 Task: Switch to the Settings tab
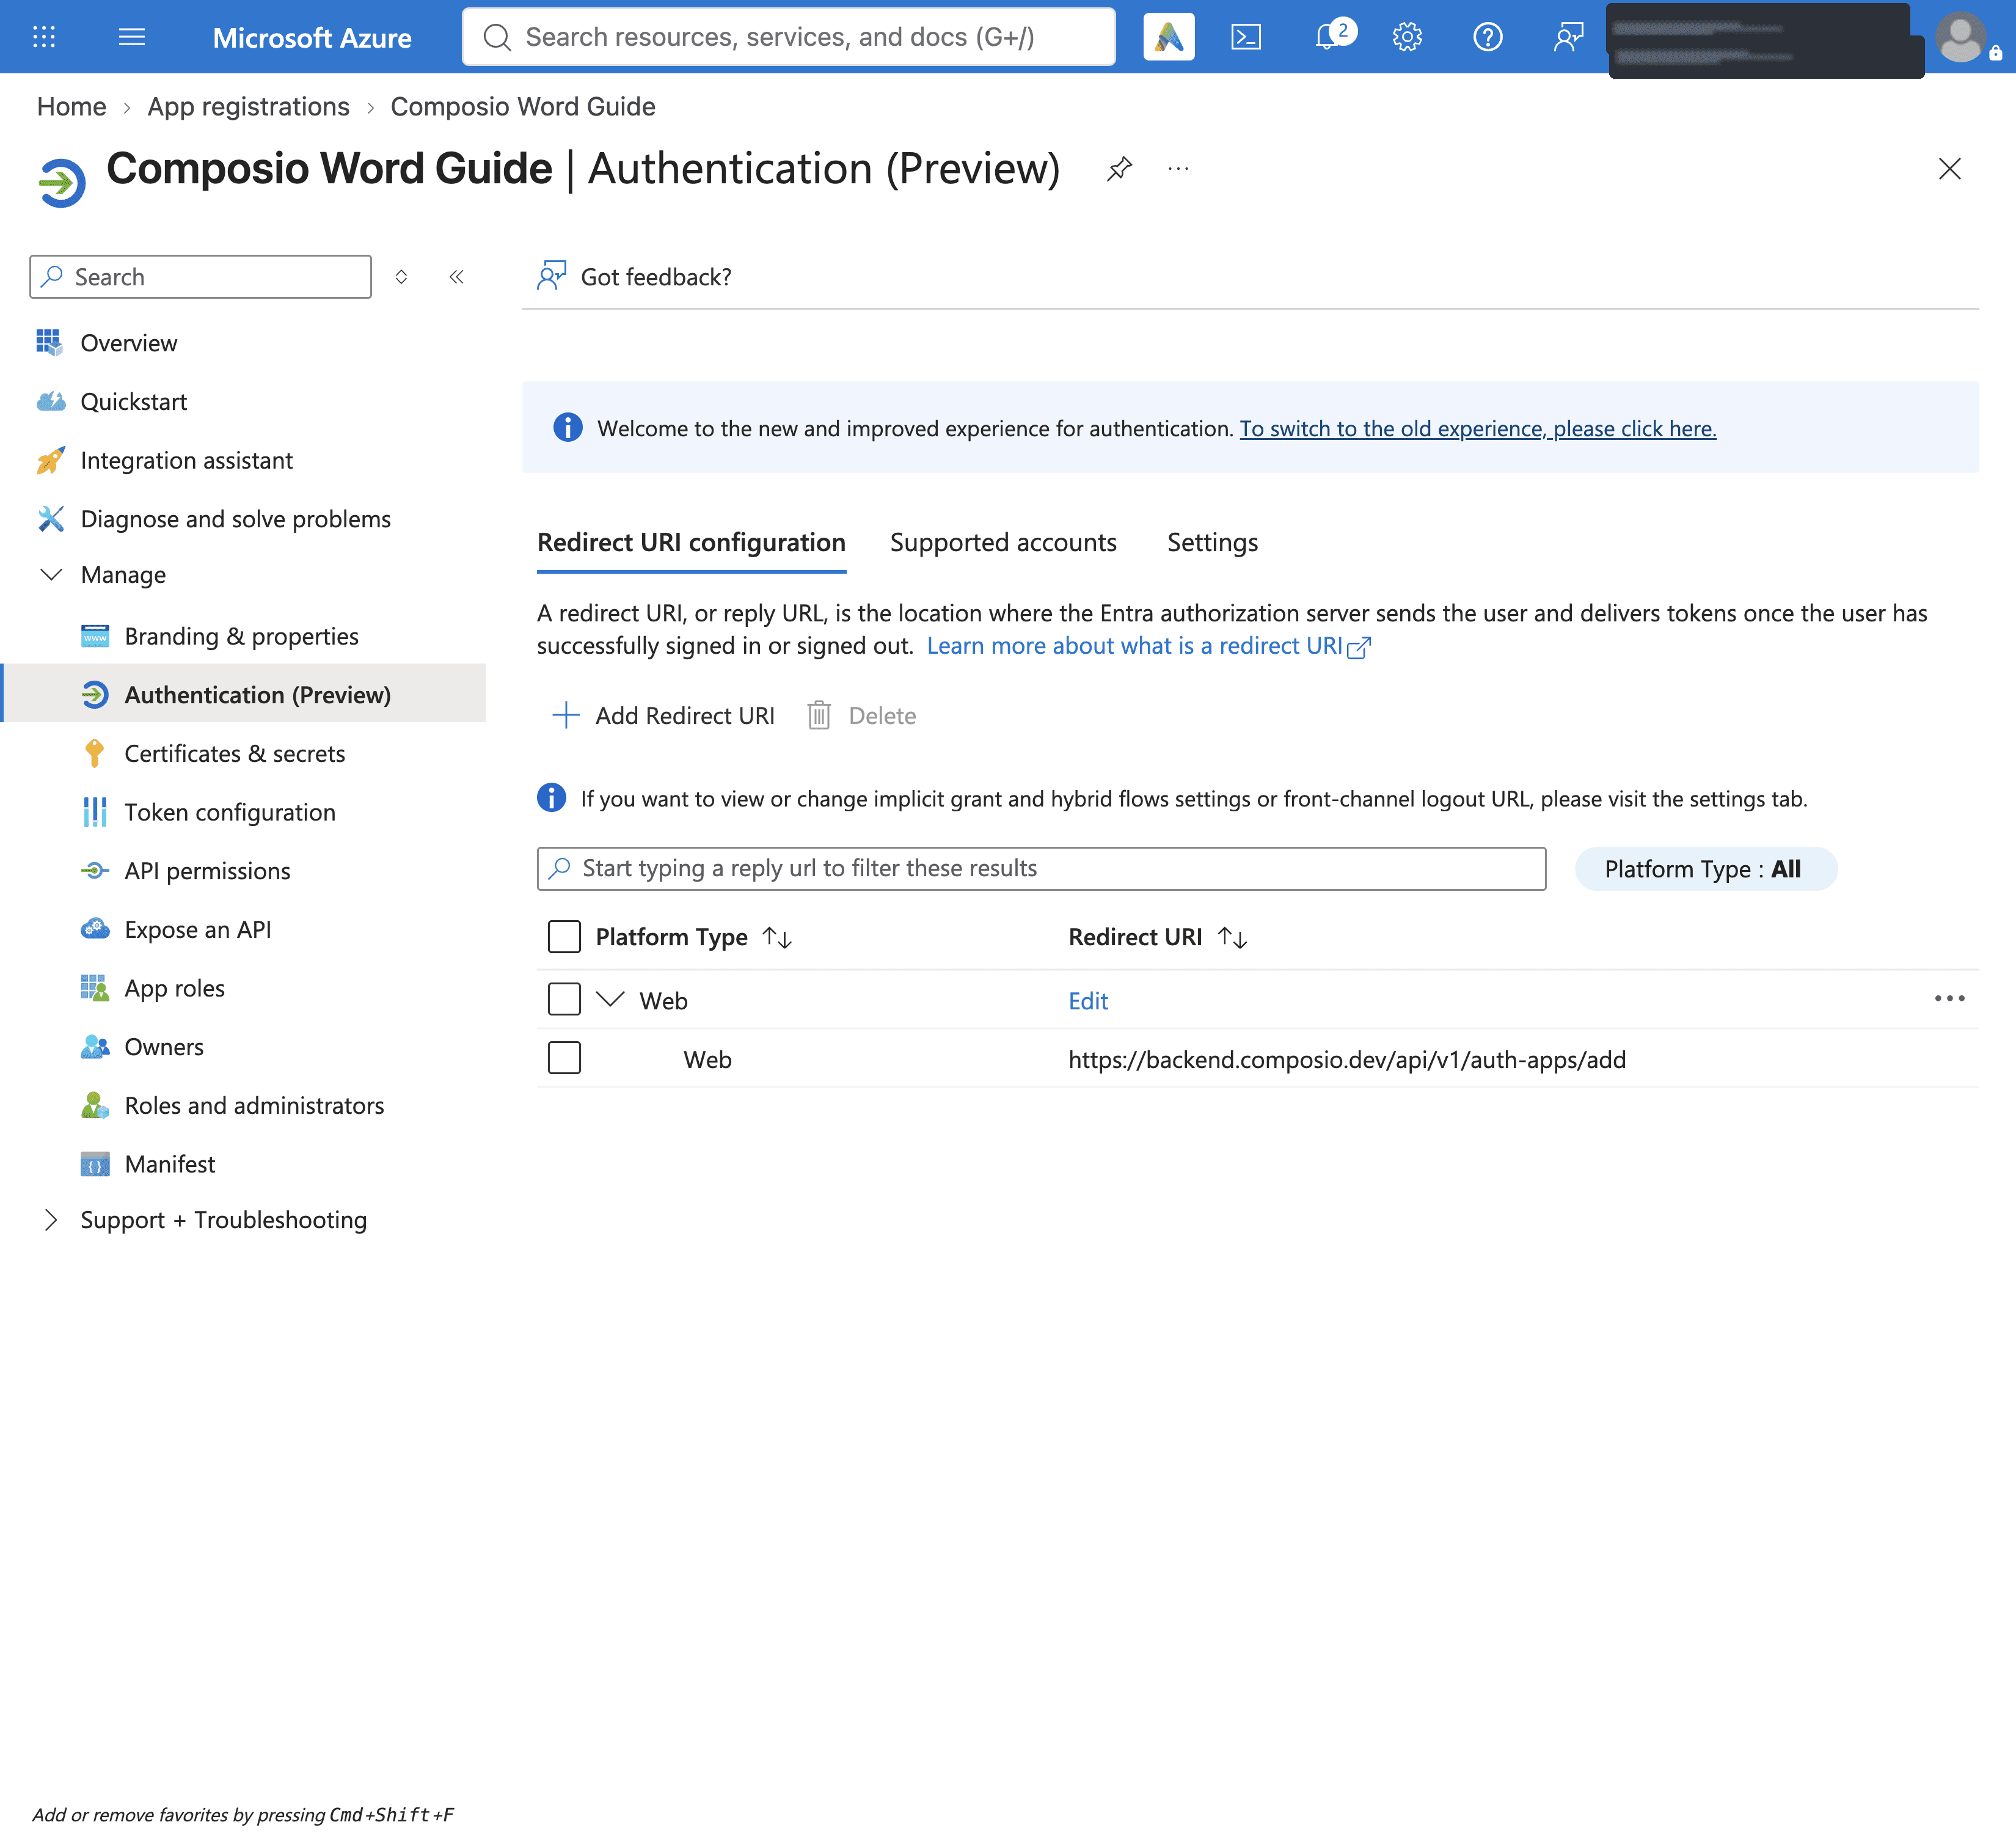point(1212,542)
